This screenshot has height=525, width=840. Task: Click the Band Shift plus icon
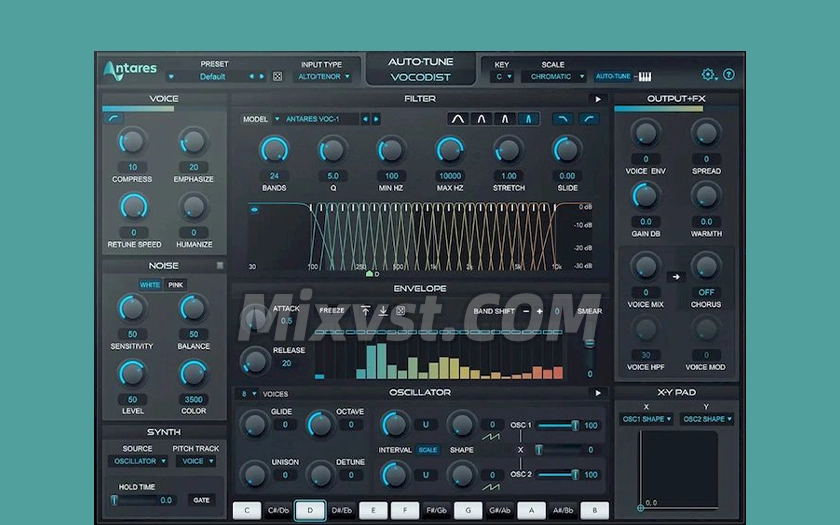(x=540, y=311)
